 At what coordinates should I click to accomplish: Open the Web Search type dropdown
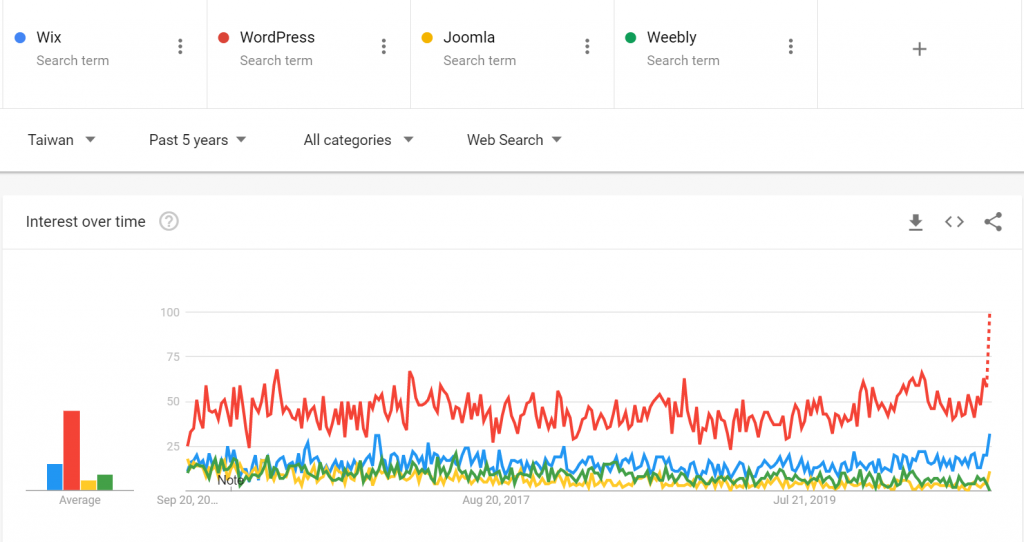coord(514,140)
